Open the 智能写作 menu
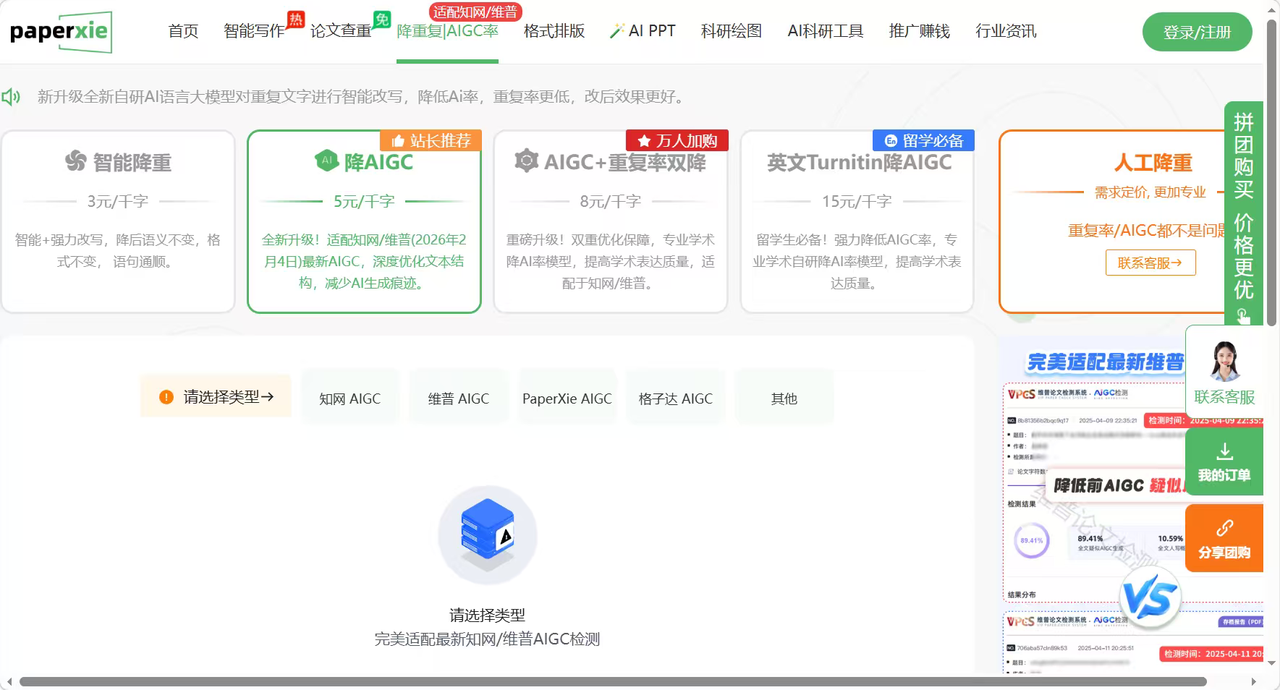1280x690 pixels. click(254, 31)
